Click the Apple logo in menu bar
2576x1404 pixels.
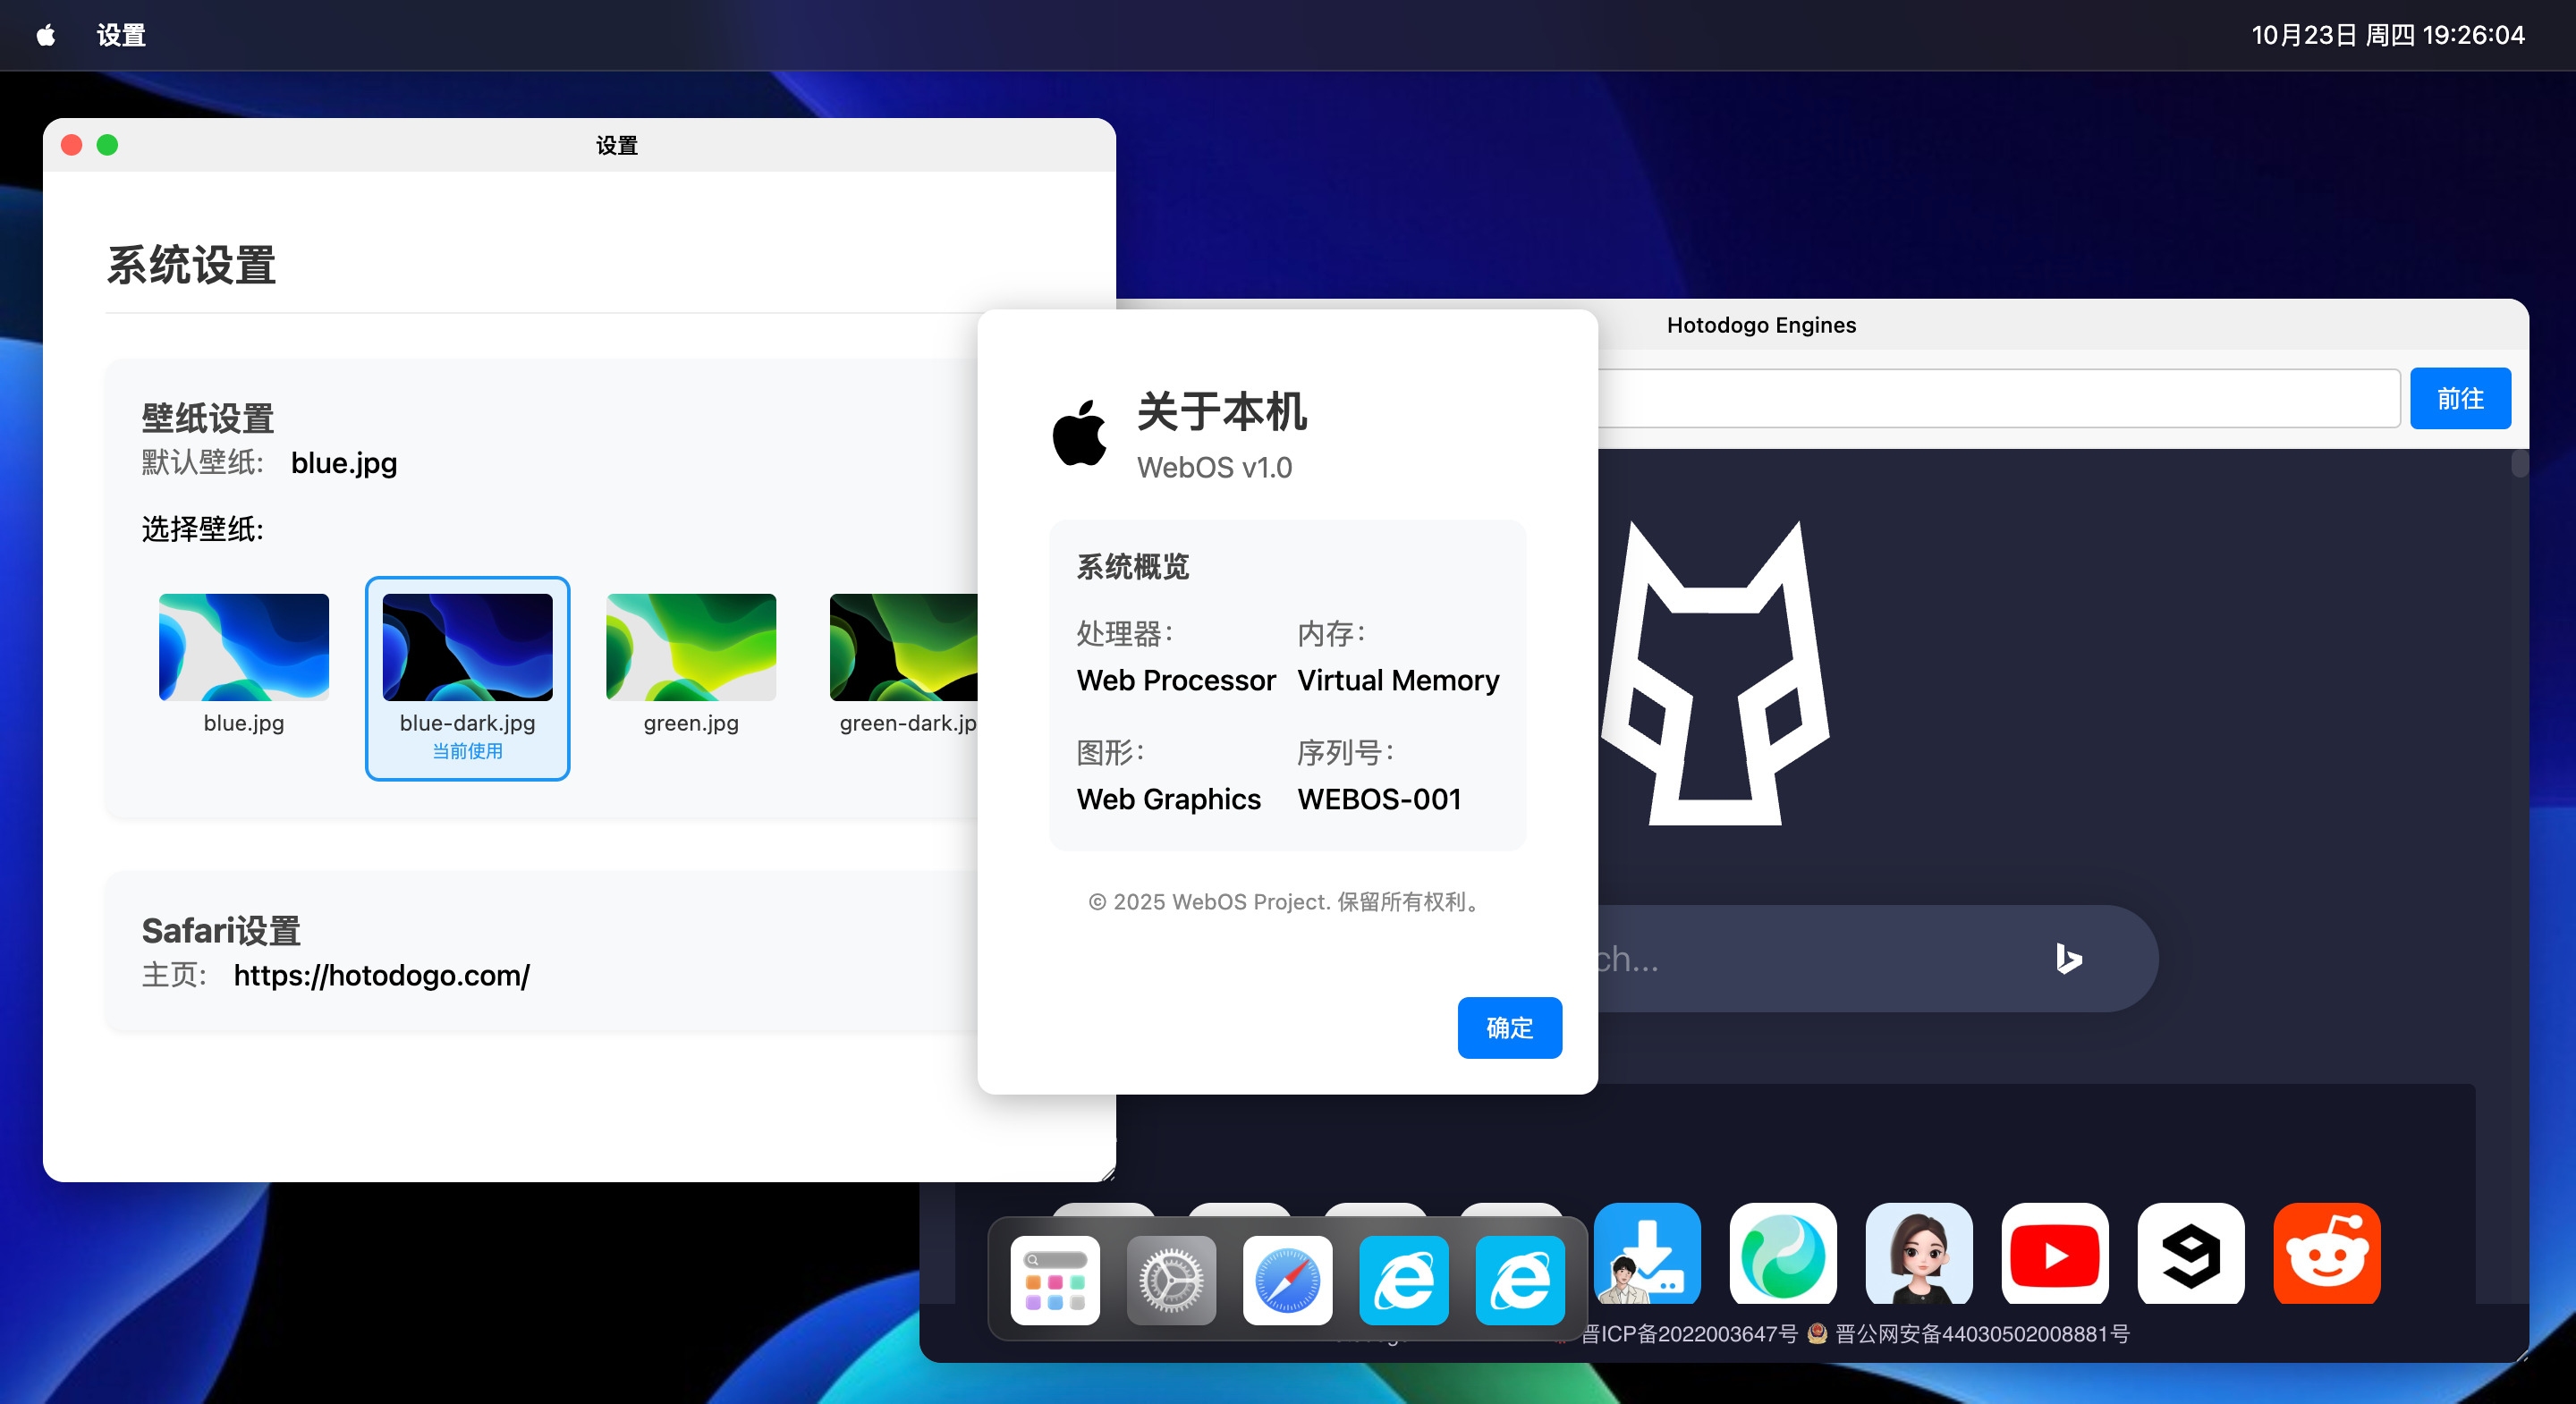(46, 36)
